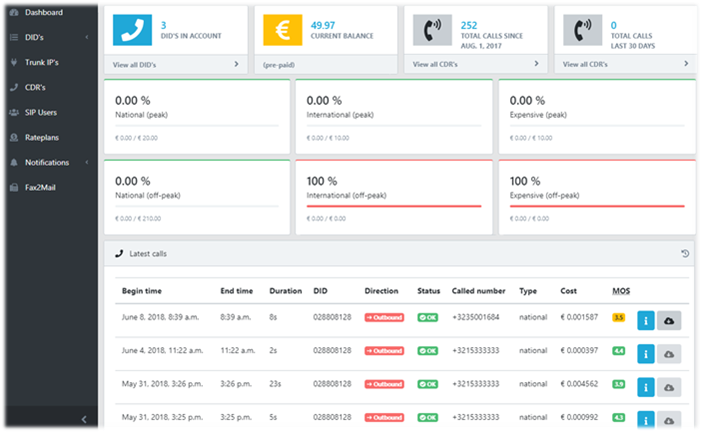Open info for the June 8 call

(x=645, y=319)
